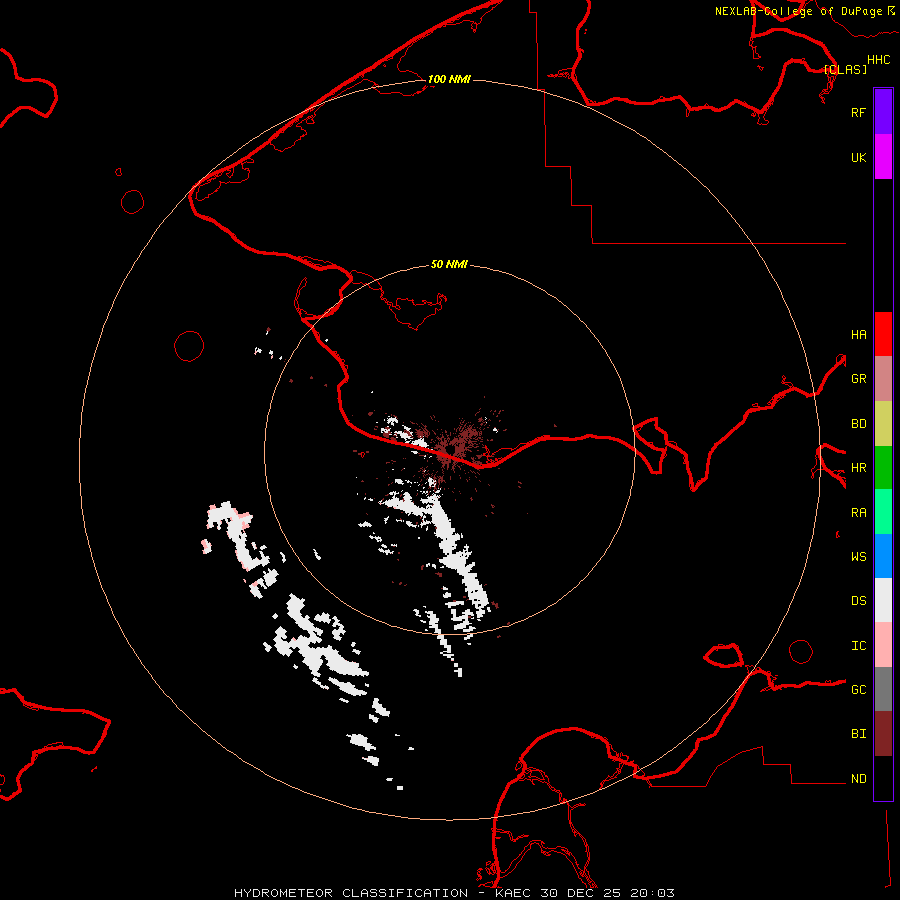Viewport: 900px width, 900px height.
Task: Click the BD legend label
Action: [858, 424]
